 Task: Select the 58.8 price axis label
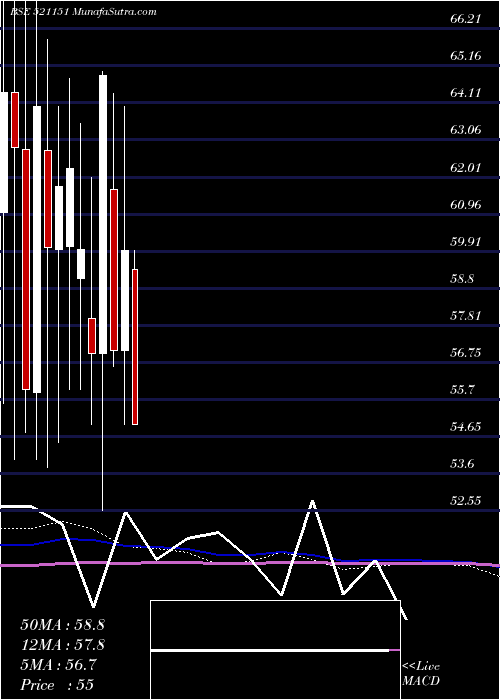[x=462, y=279]
